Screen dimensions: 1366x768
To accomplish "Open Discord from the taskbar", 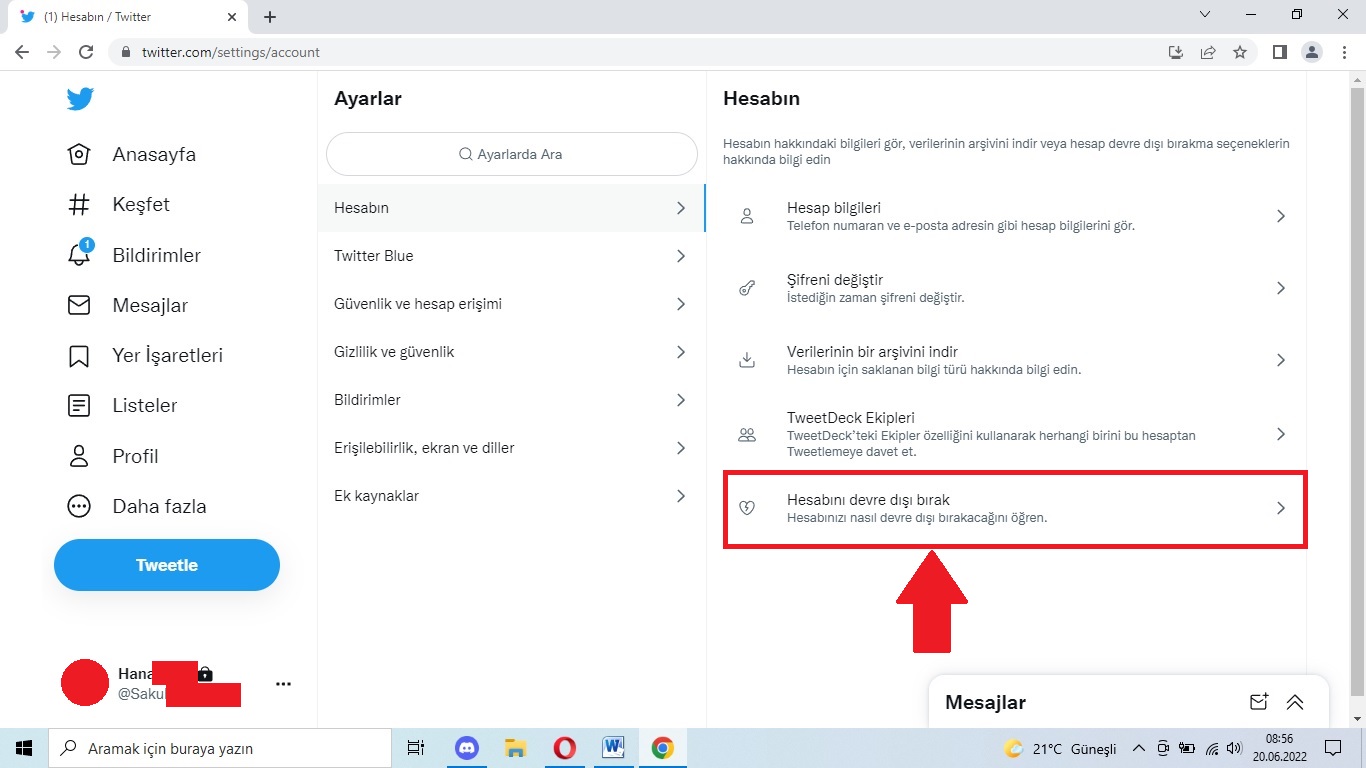I will (x=467, y=748).
